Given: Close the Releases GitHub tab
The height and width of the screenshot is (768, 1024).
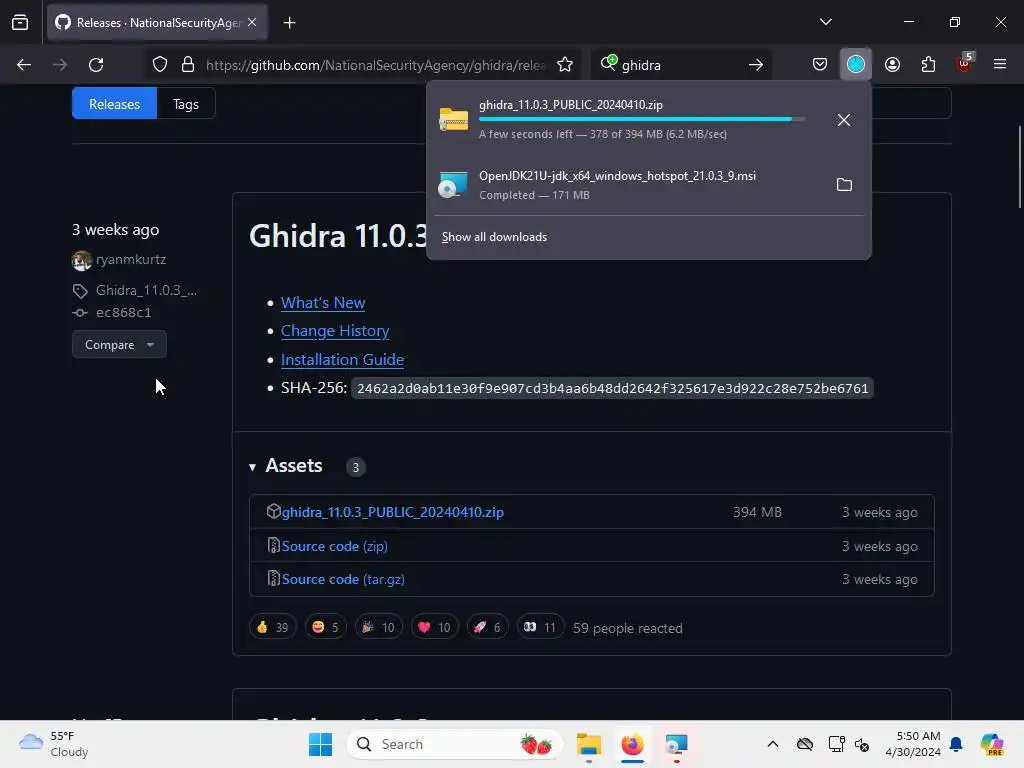Looking at the screenshot, I should click(x=252, y=22).
